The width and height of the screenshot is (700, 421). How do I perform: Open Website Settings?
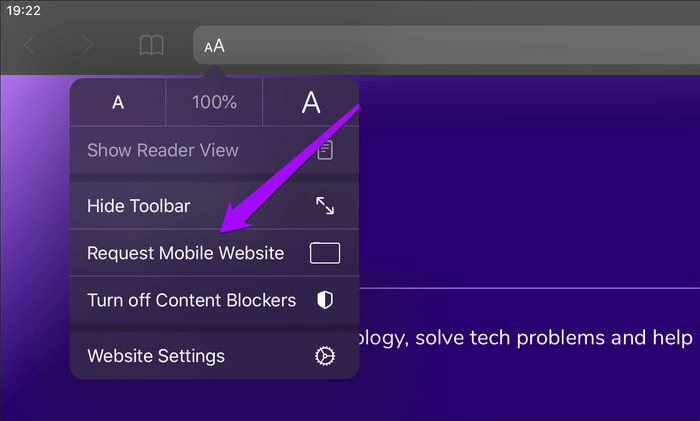(214, 356)
